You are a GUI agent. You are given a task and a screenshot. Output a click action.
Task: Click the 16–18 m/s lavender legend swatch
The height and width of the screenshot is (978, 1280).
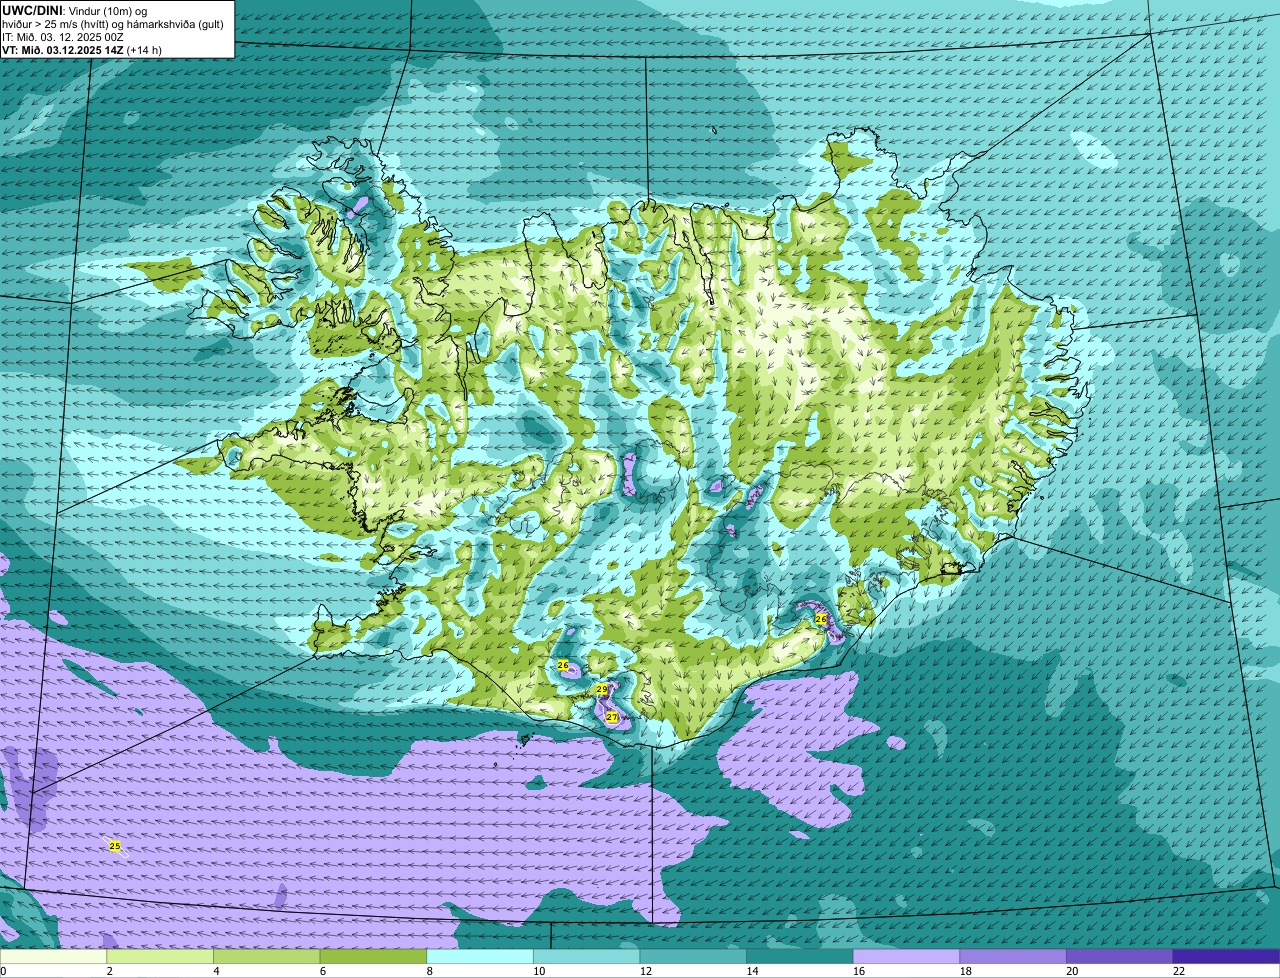906,956
